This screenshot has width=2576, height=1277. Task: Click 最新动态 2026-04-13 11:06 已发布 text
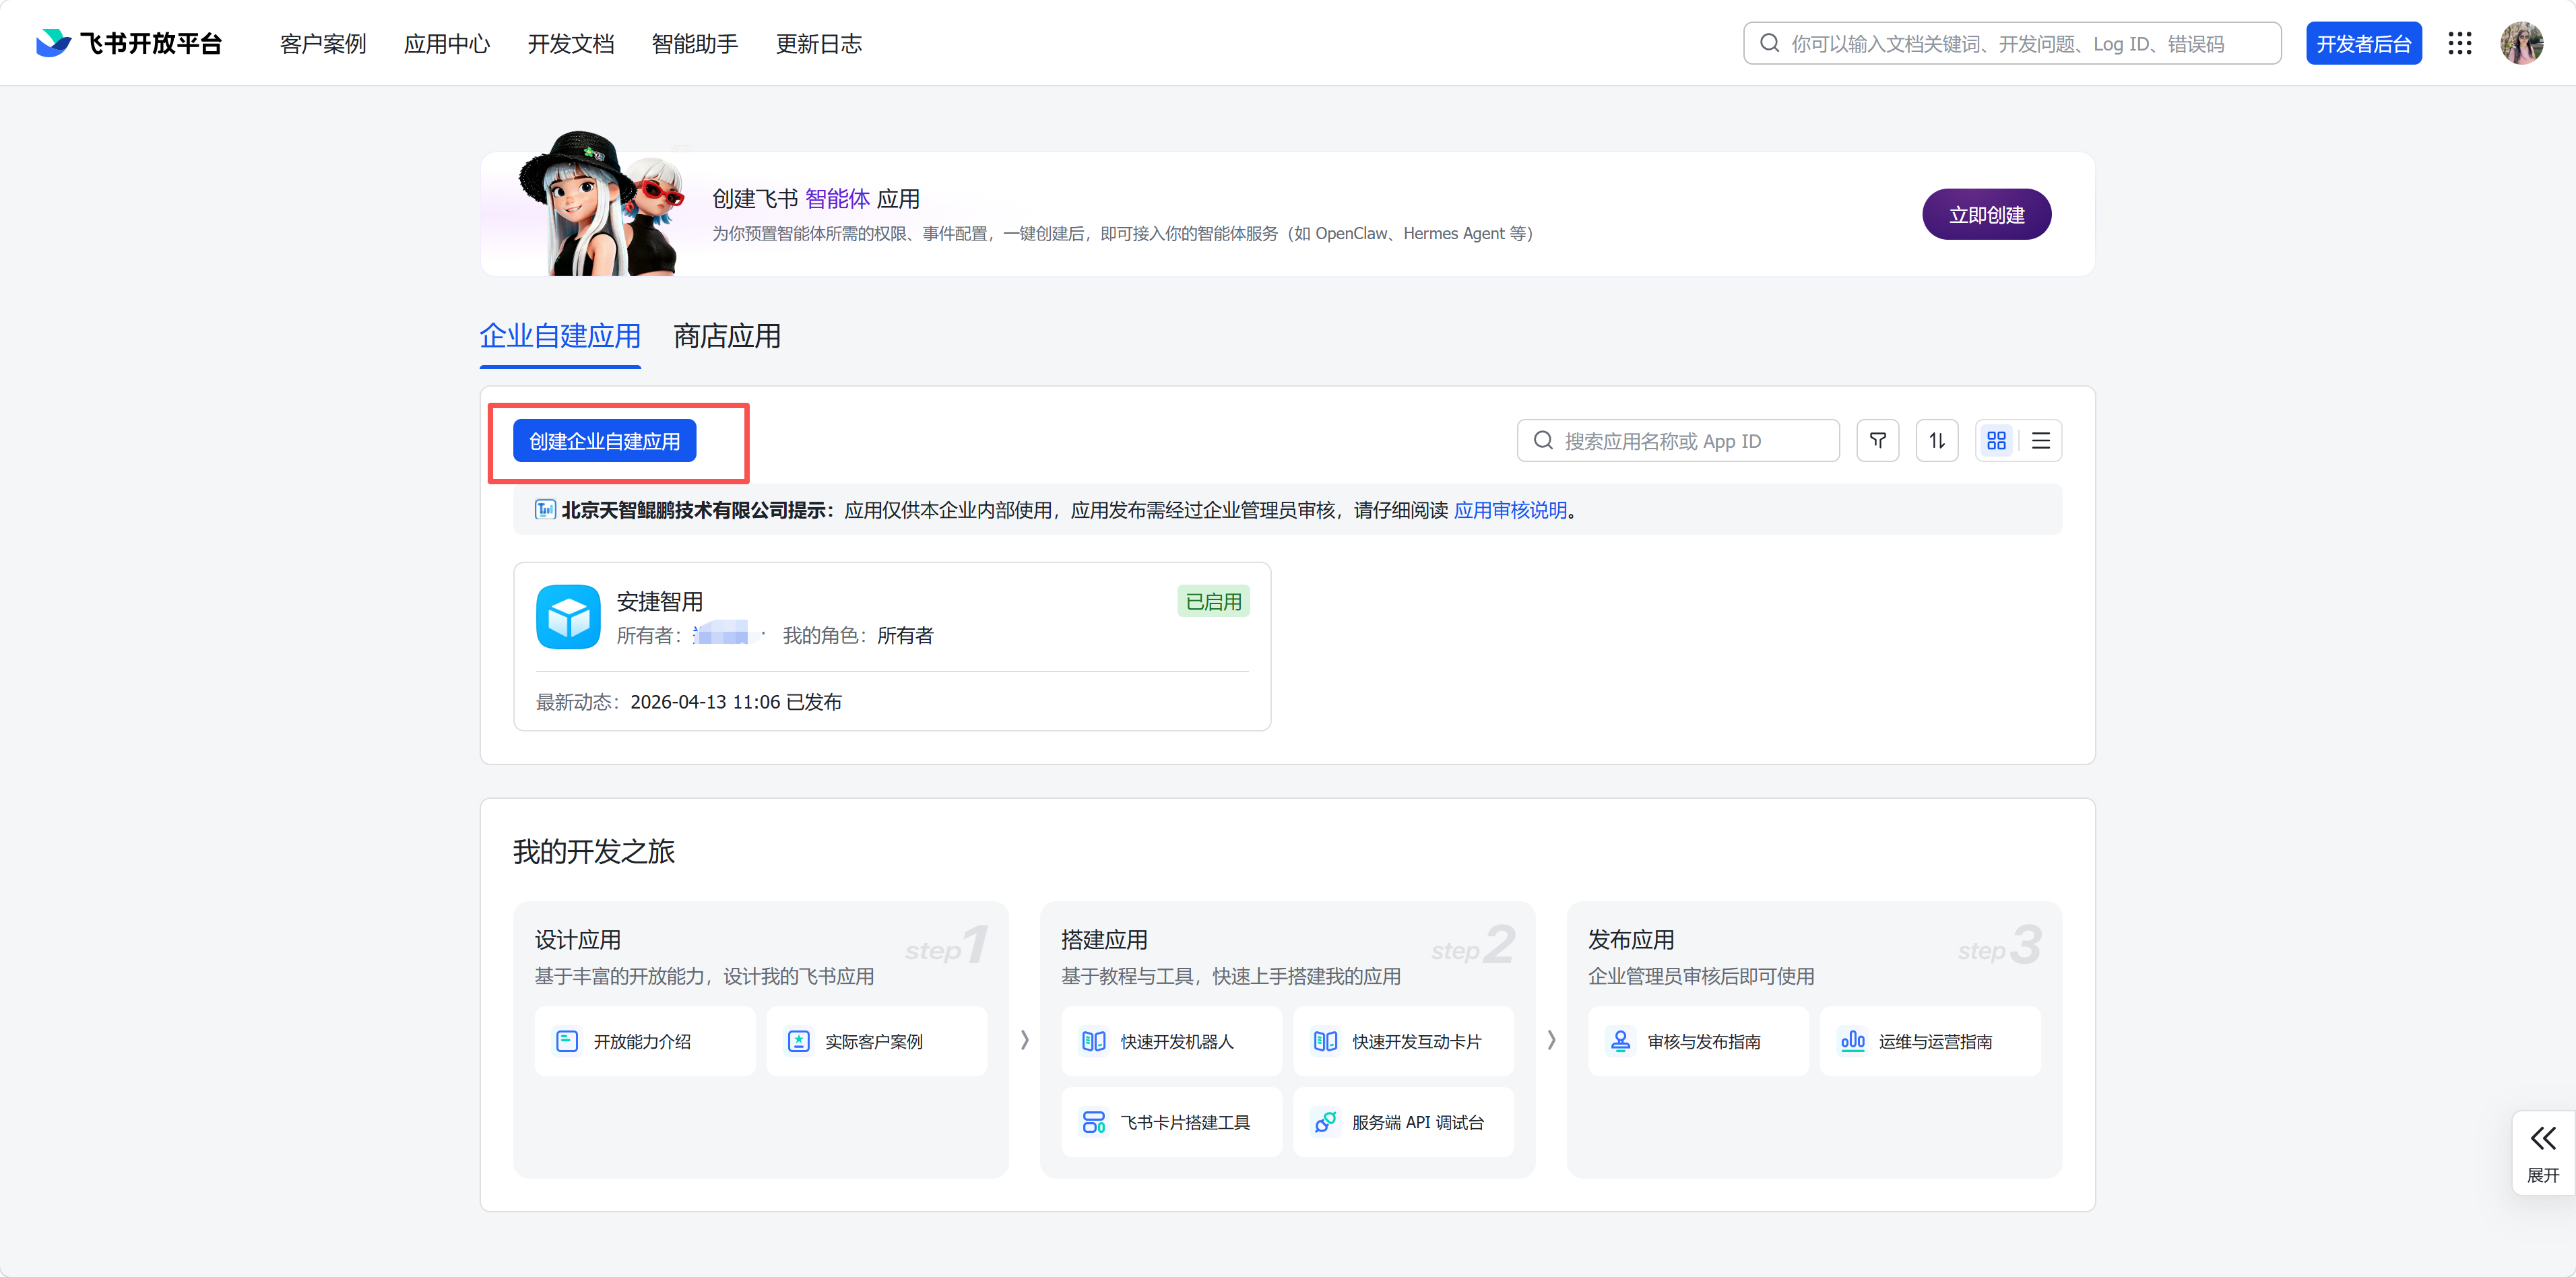[689, 702]
